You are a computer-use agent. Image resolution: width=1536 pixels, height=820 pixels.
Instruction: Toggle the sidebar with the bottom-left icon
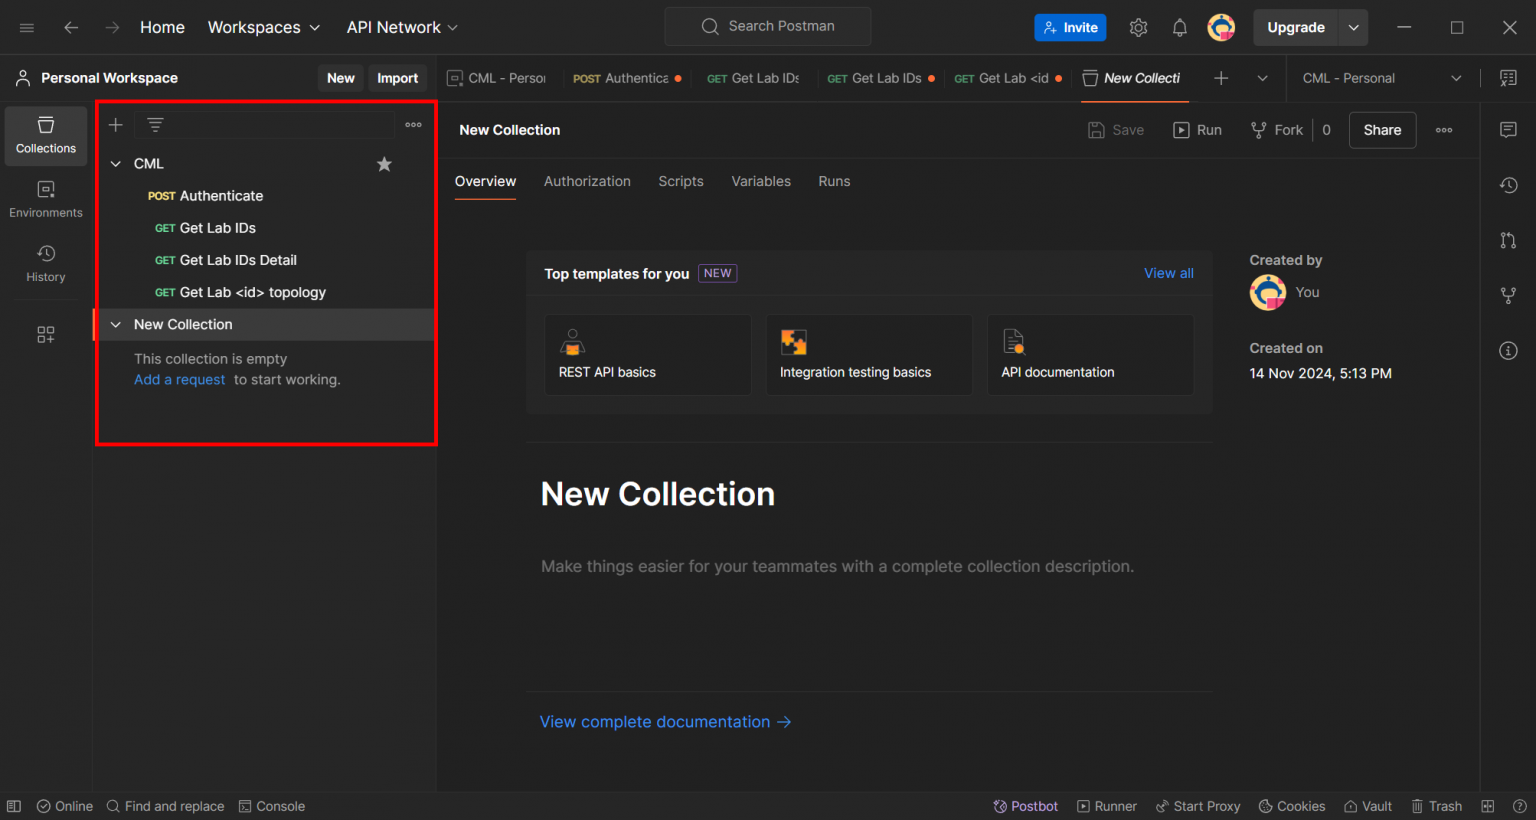(13, 806)
